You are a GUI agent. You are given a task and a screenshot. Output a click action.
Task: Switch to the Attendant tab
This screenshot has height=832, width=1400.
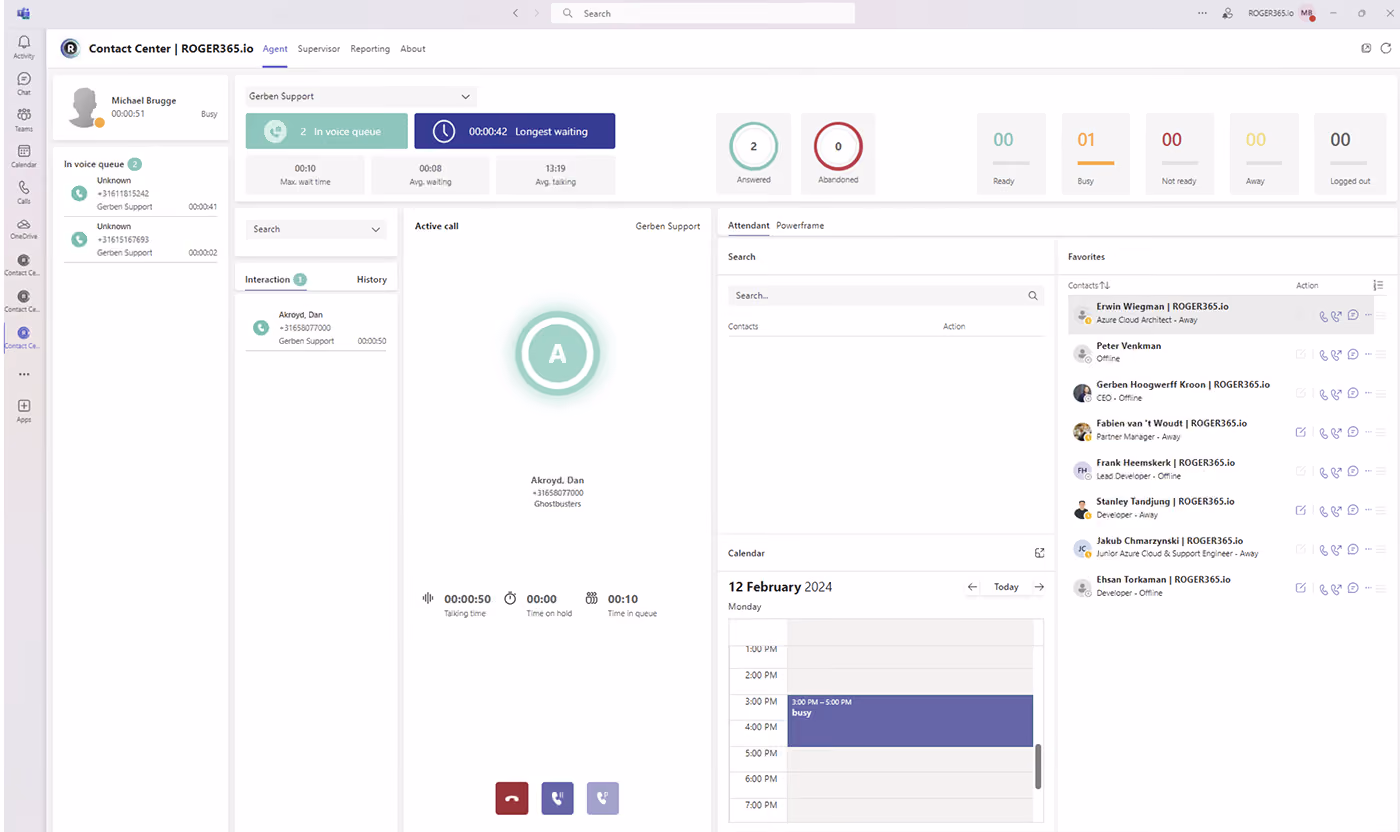click(749, 226)
